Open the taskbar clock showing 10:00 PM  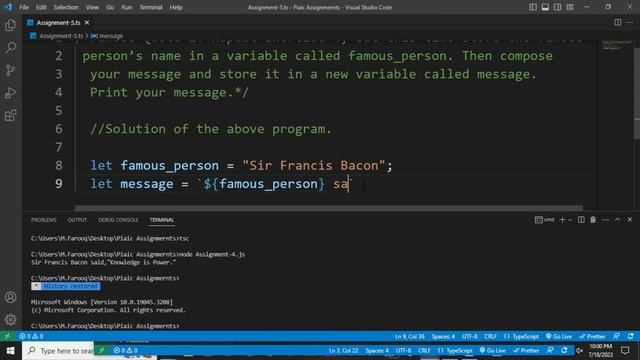(x=600, y=351)
